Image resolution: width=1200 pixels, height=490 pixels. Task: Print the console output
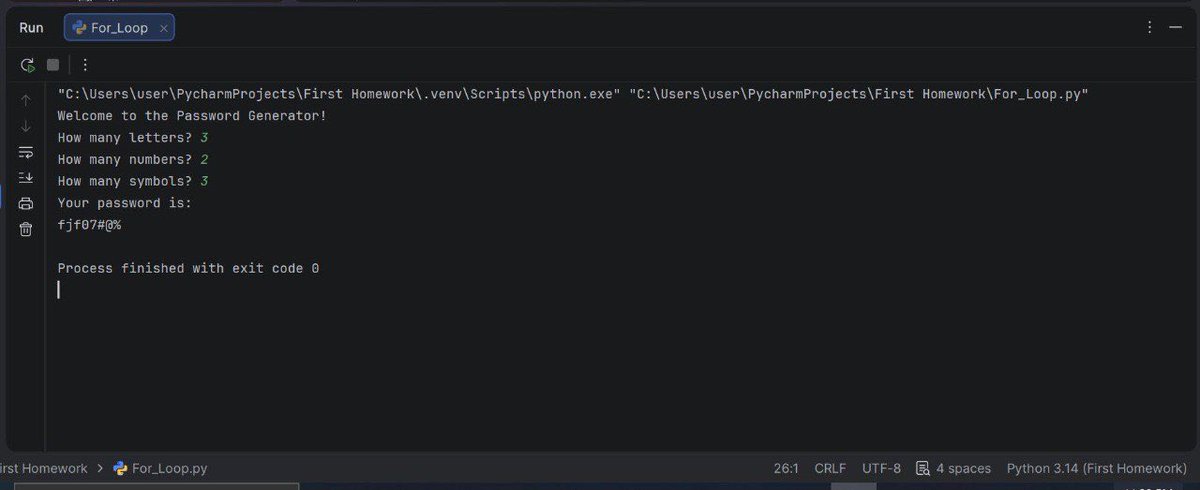[x=26, y=204]
